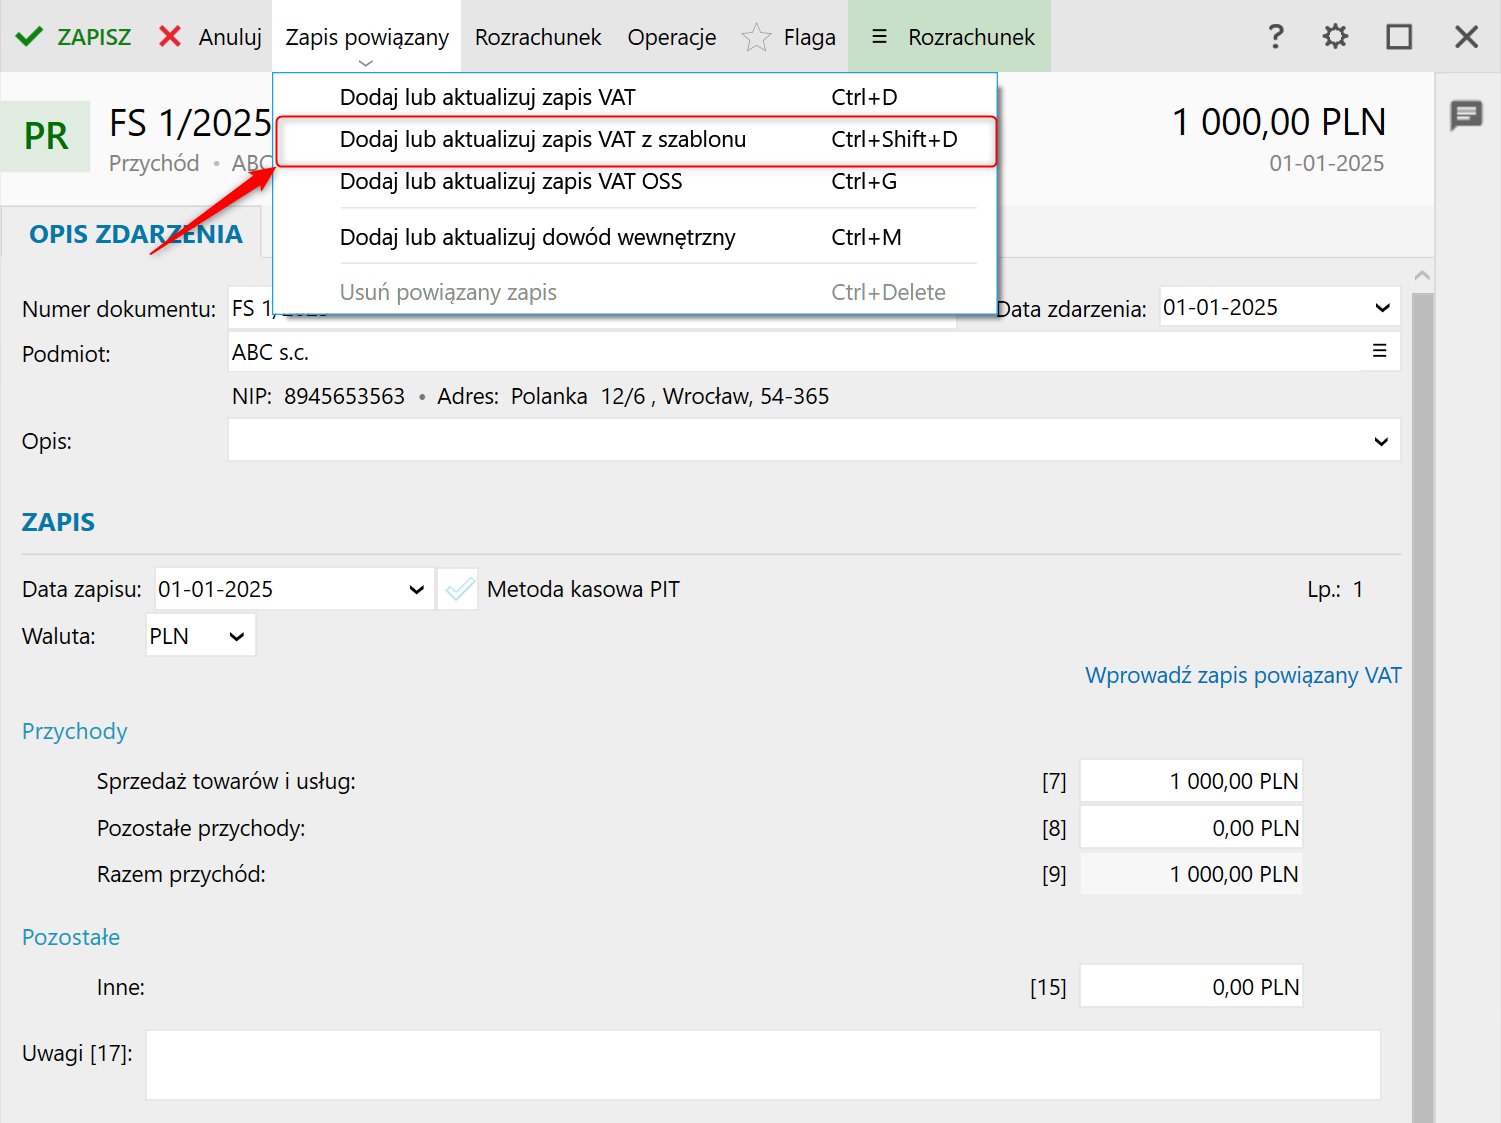Viewport: 1501px width, 1123px height.
Task: Expand the Opis dropdown arrow
Action: point(1381,441)
